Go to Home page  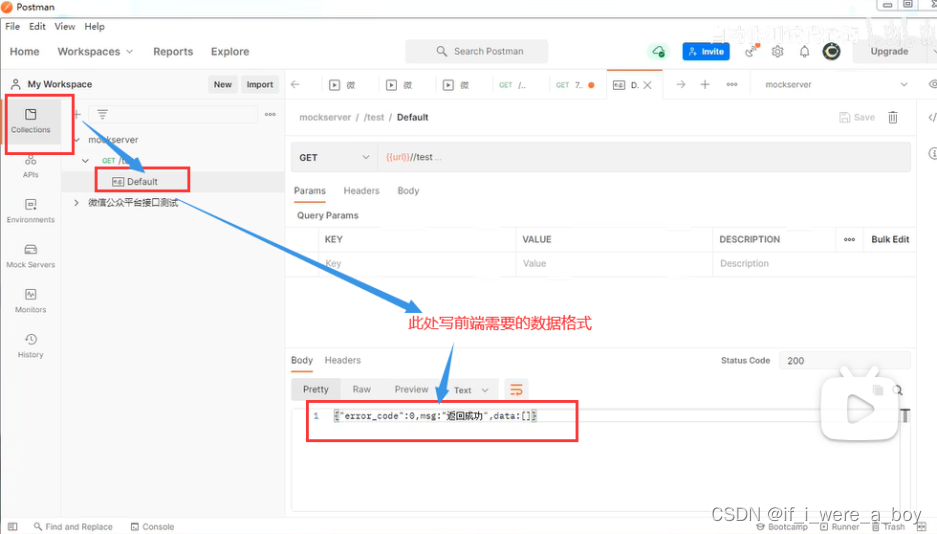pyautogui.click(x=25, y=51)
